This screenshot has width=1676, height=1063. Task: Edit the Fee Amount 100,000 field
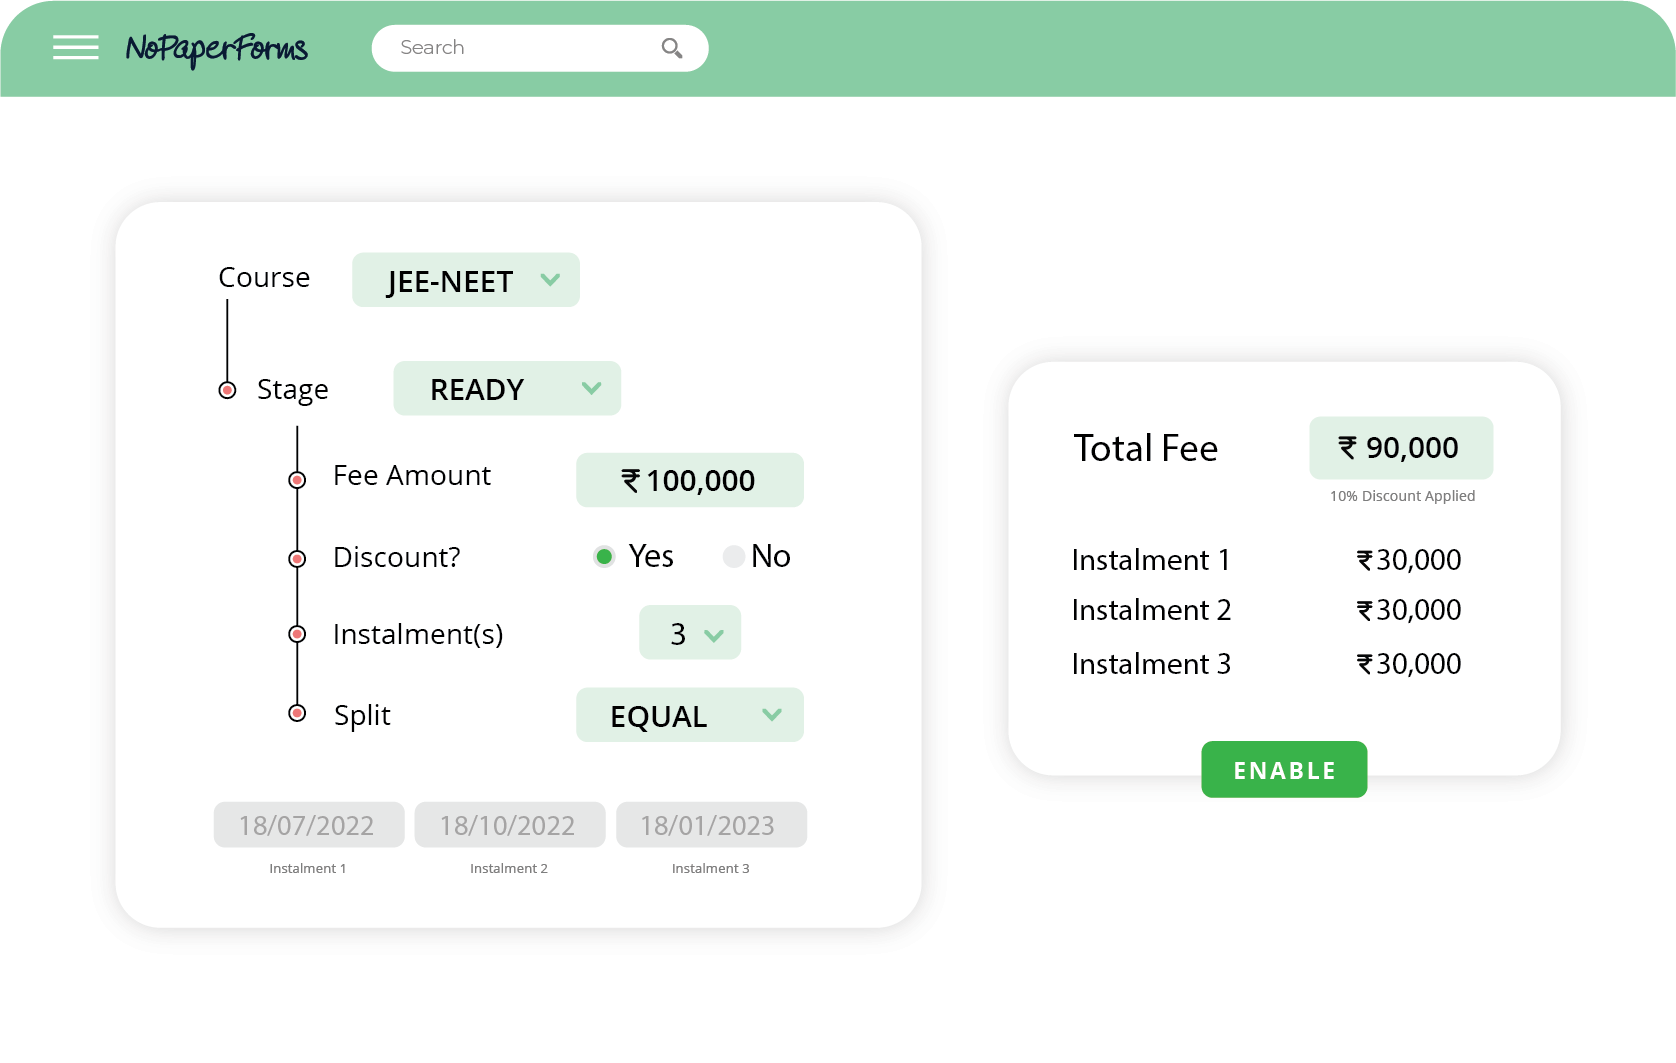pyautogui.click(x=690, y=480)
